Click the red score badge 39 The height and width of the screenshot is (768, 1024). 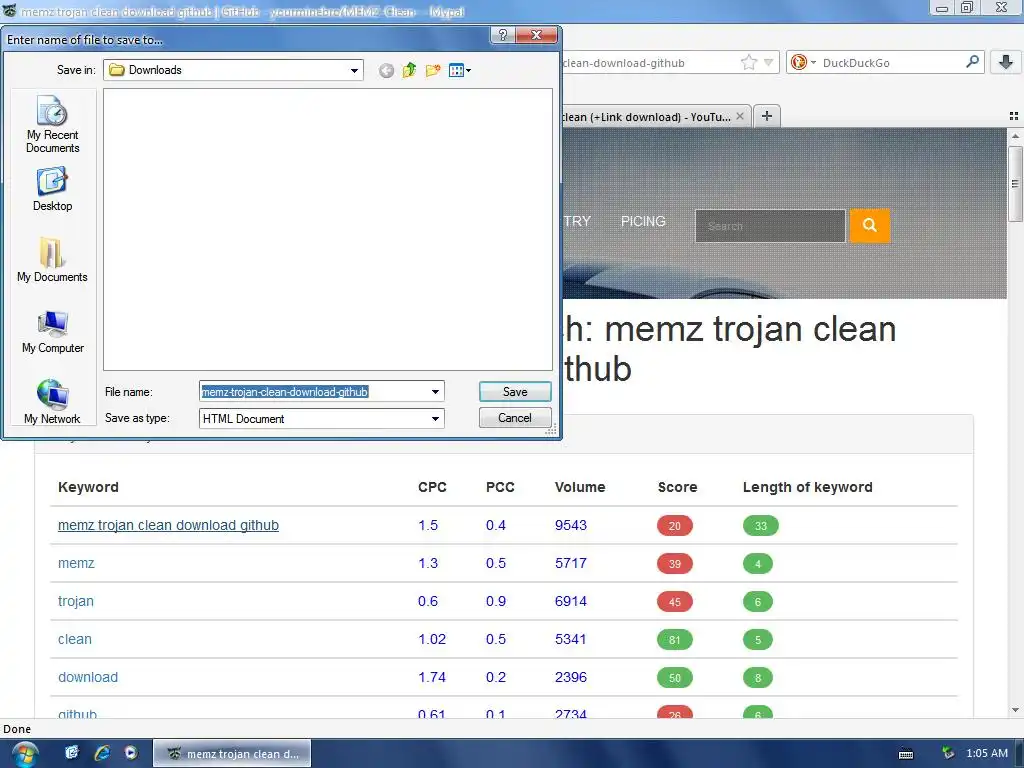[675, 564]
